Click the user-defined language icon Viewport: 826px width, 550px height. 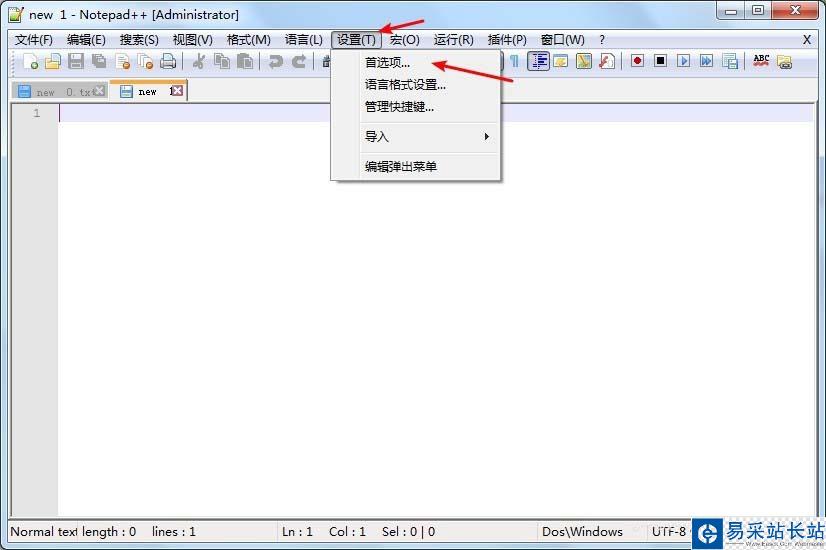point(560,62)
